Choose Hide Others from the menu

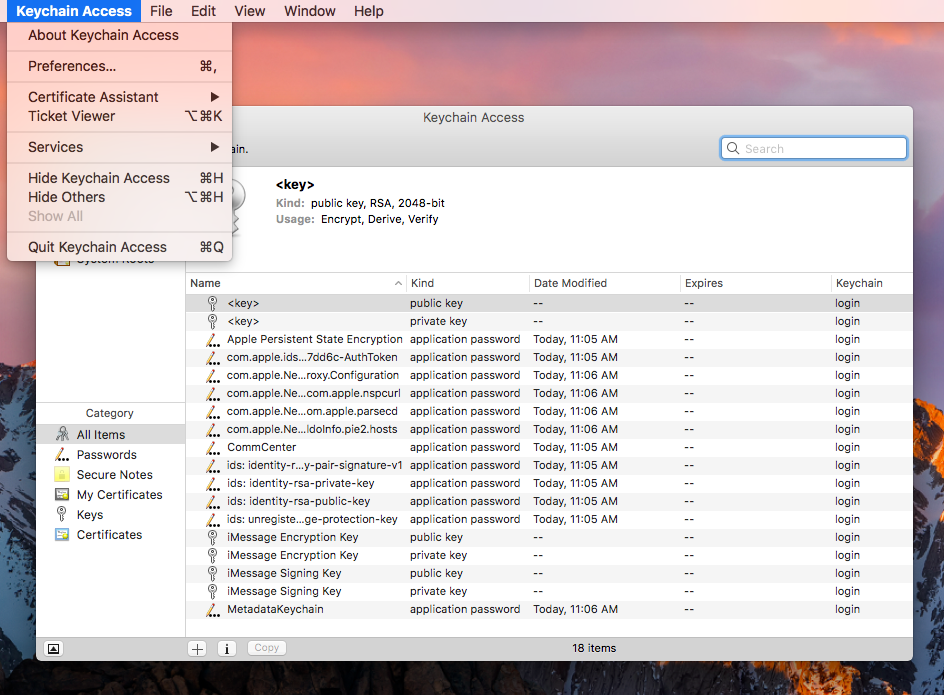(120, 197)
